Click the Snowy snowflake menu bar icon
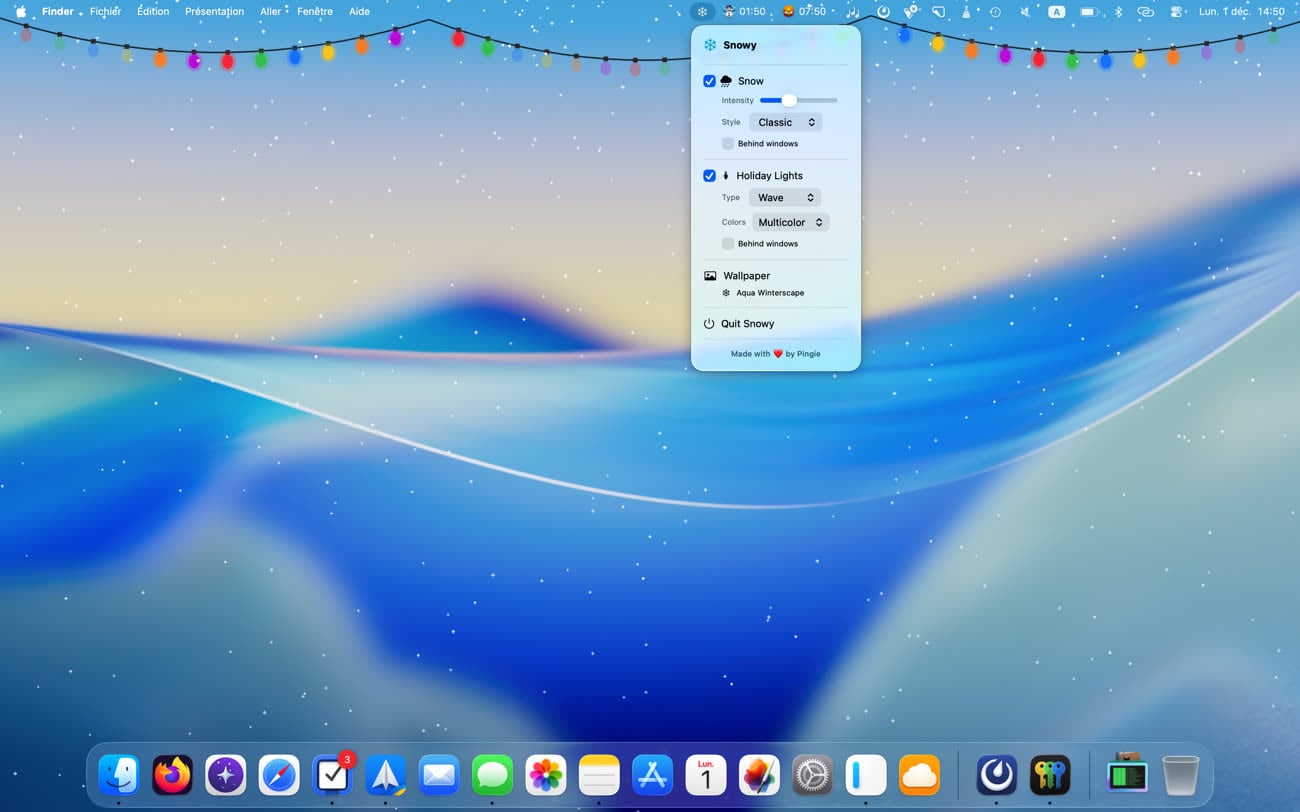 (702, 12)
